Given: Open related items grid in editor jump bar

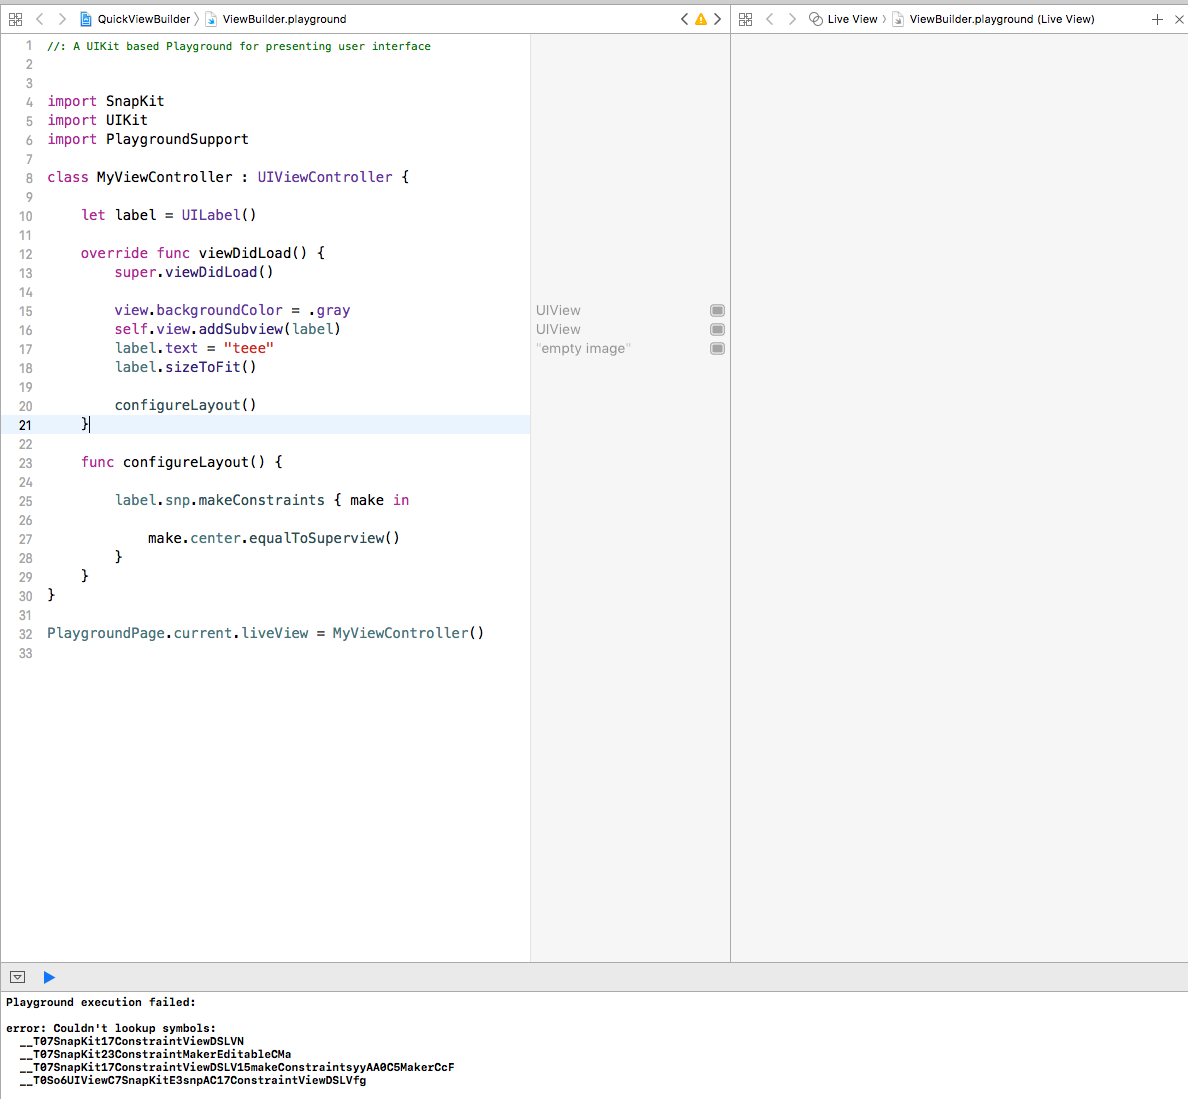Looking at the screenshot, I should click(x=15, y=19).
